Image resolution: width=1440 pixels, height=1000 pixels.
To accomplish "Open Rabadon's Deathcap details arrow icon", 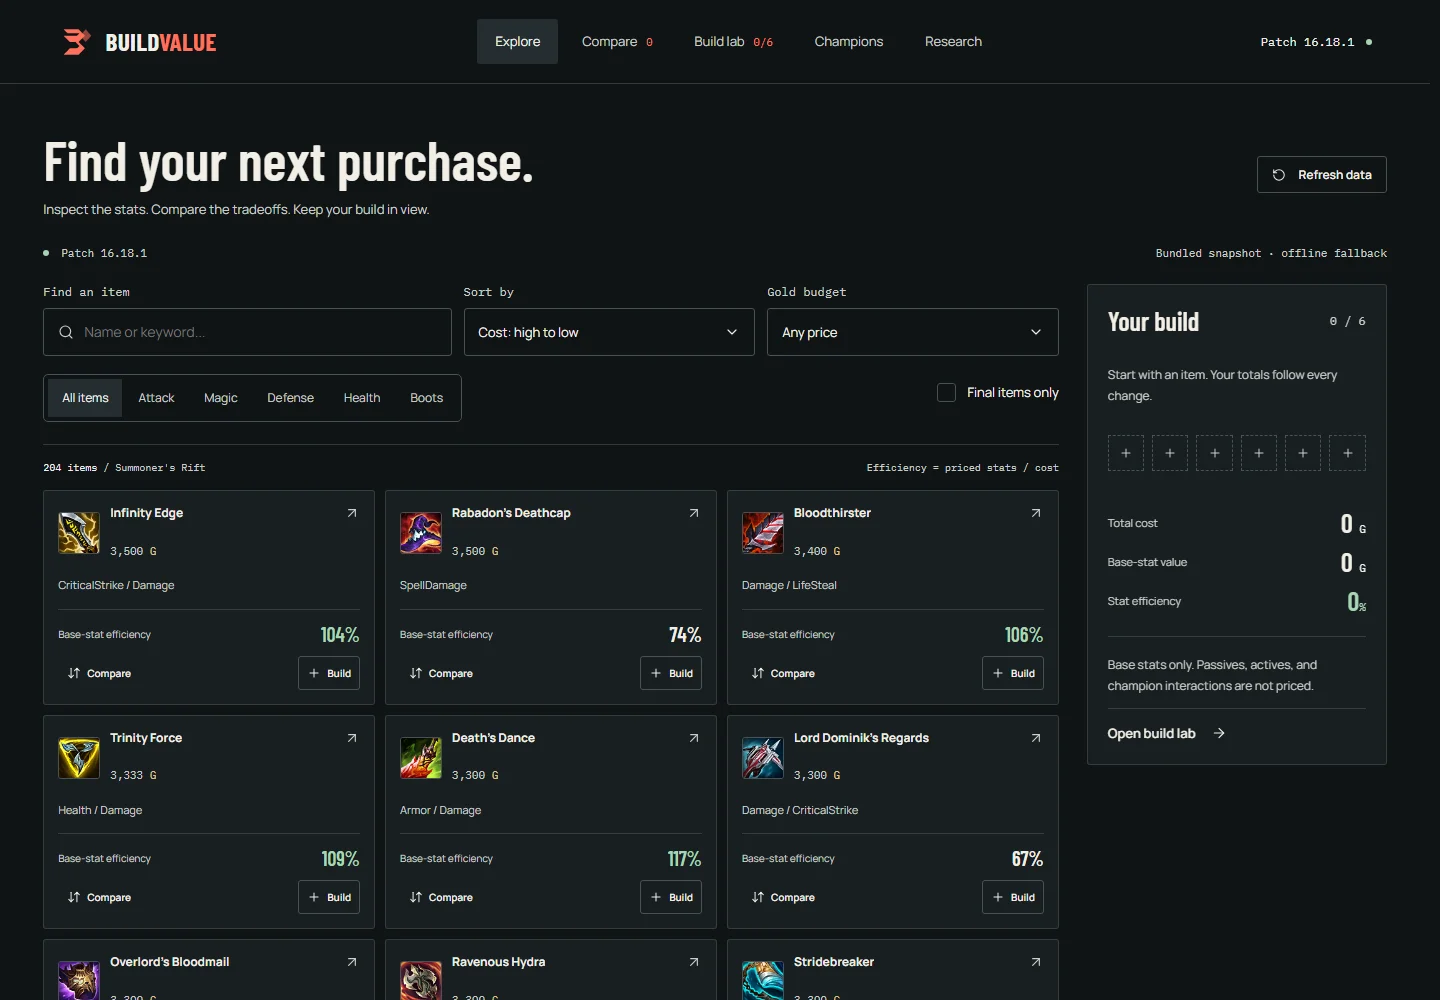I will (x=694, y=513).
